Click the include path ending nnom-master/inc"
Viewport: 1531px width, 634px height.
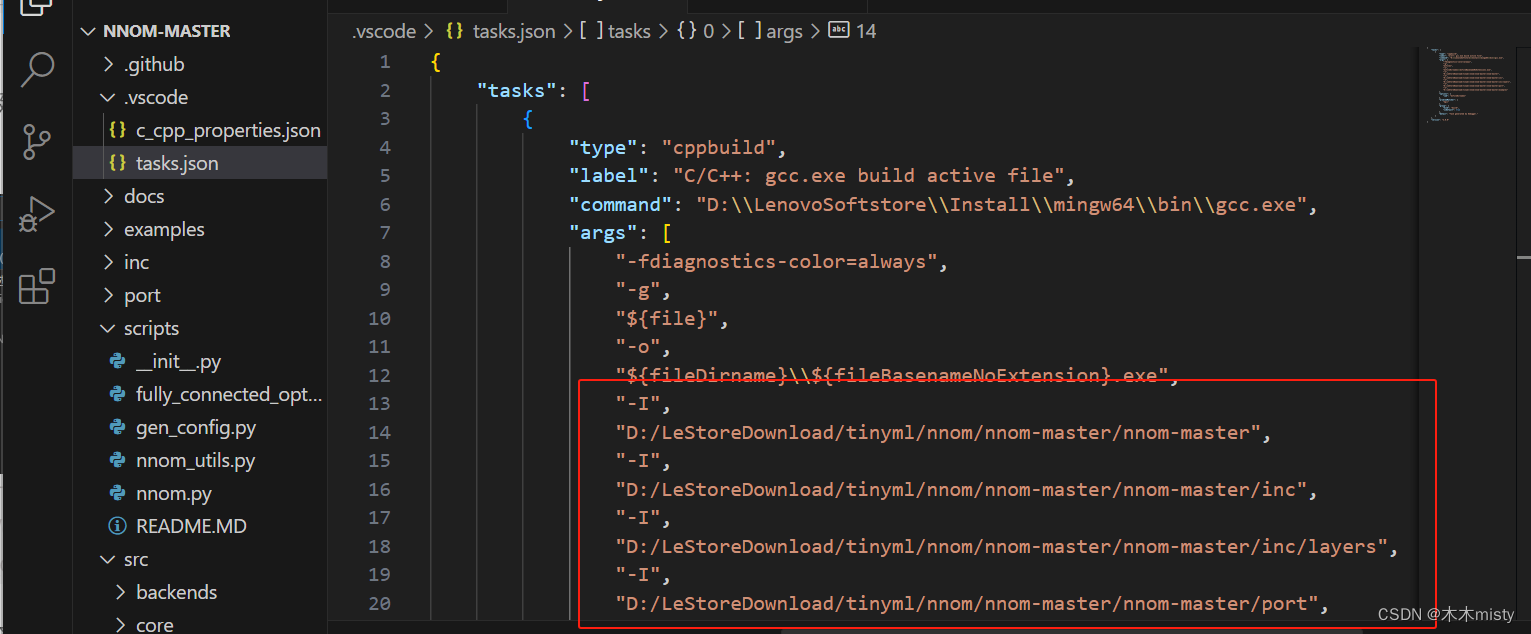pos(962,489)
